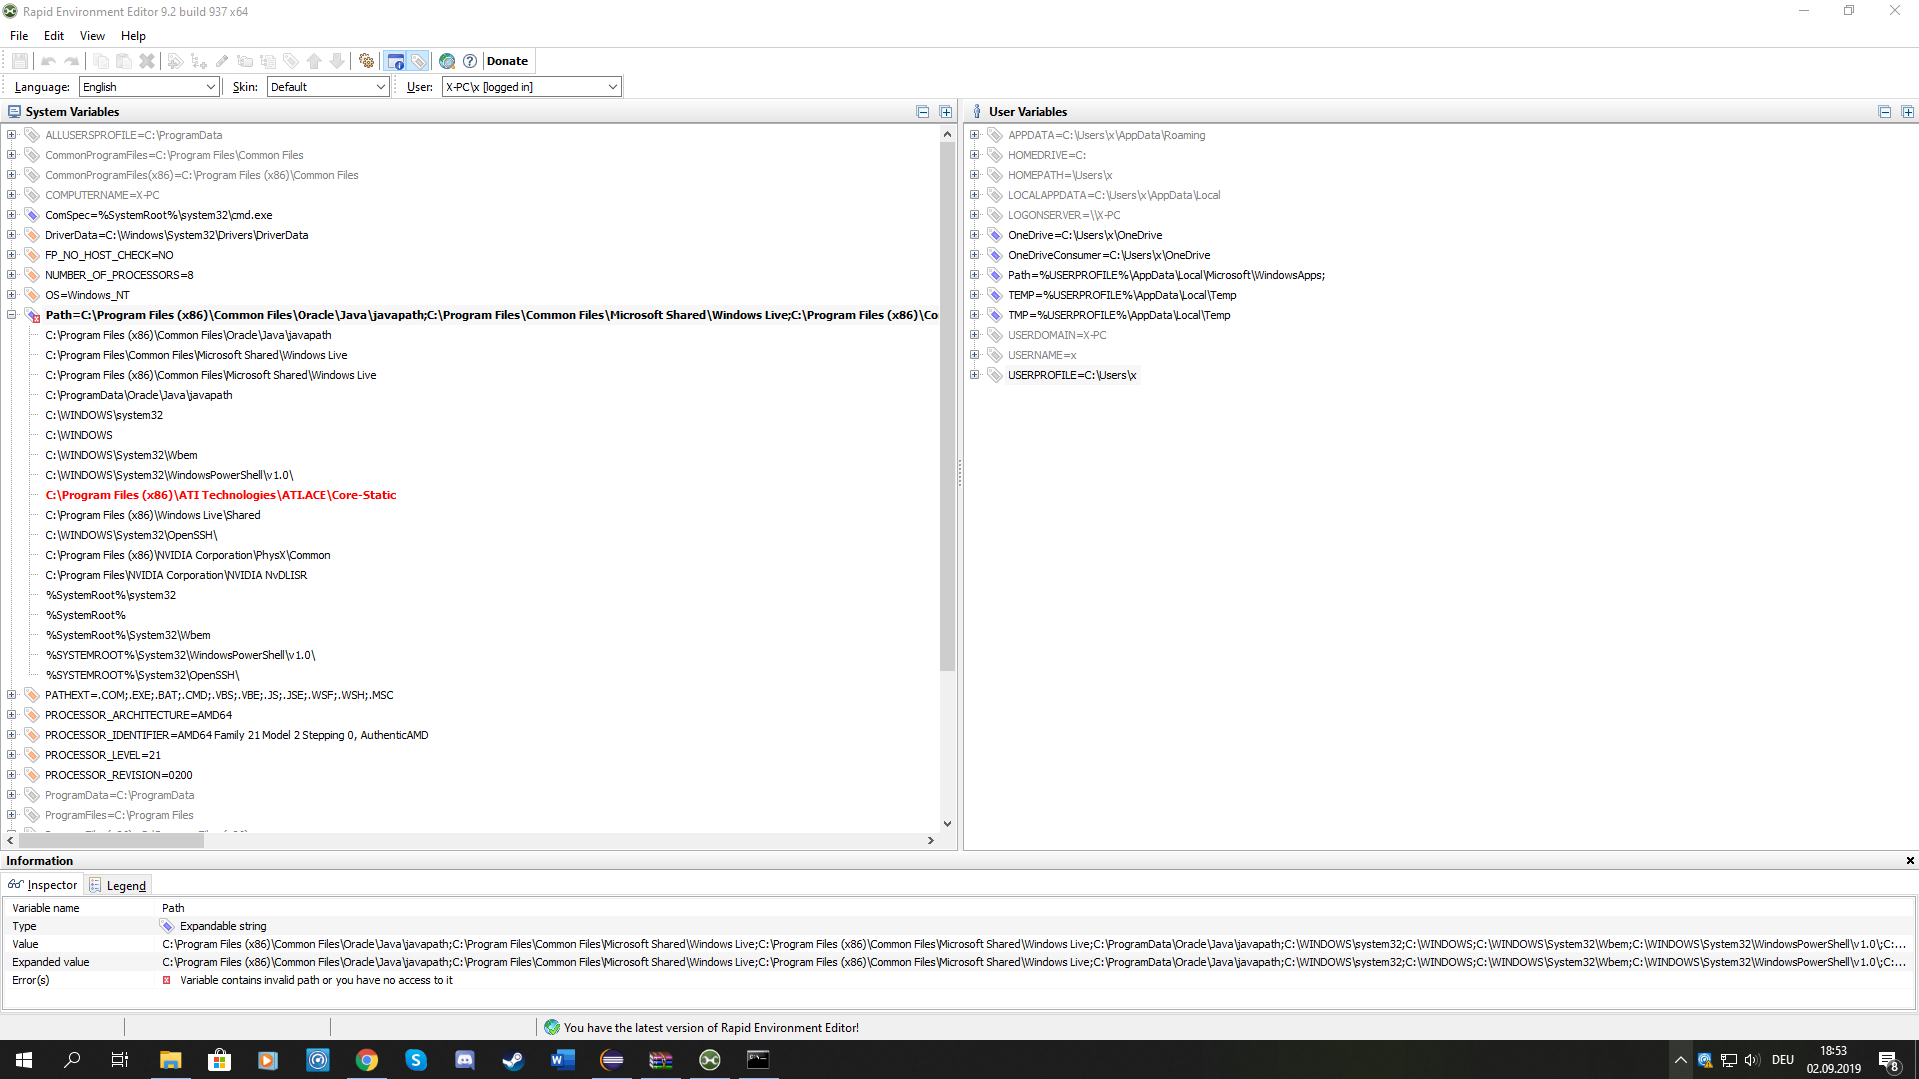Click the error message about invalid path
The image size is (1919, 1079).
click(316, 980)
